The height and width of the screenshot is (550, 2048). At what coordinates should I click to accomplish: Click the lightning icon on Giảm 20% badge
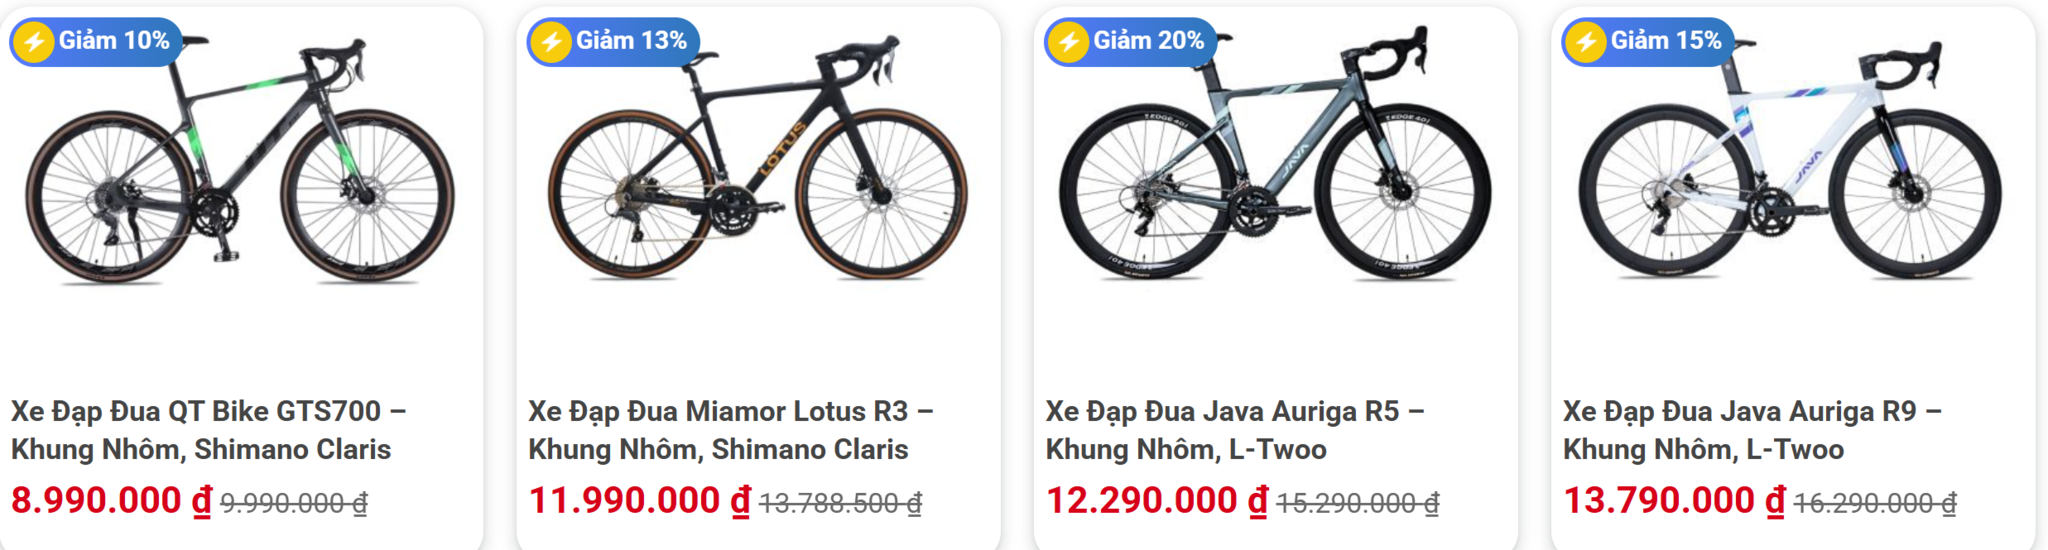click(1069, 42)
